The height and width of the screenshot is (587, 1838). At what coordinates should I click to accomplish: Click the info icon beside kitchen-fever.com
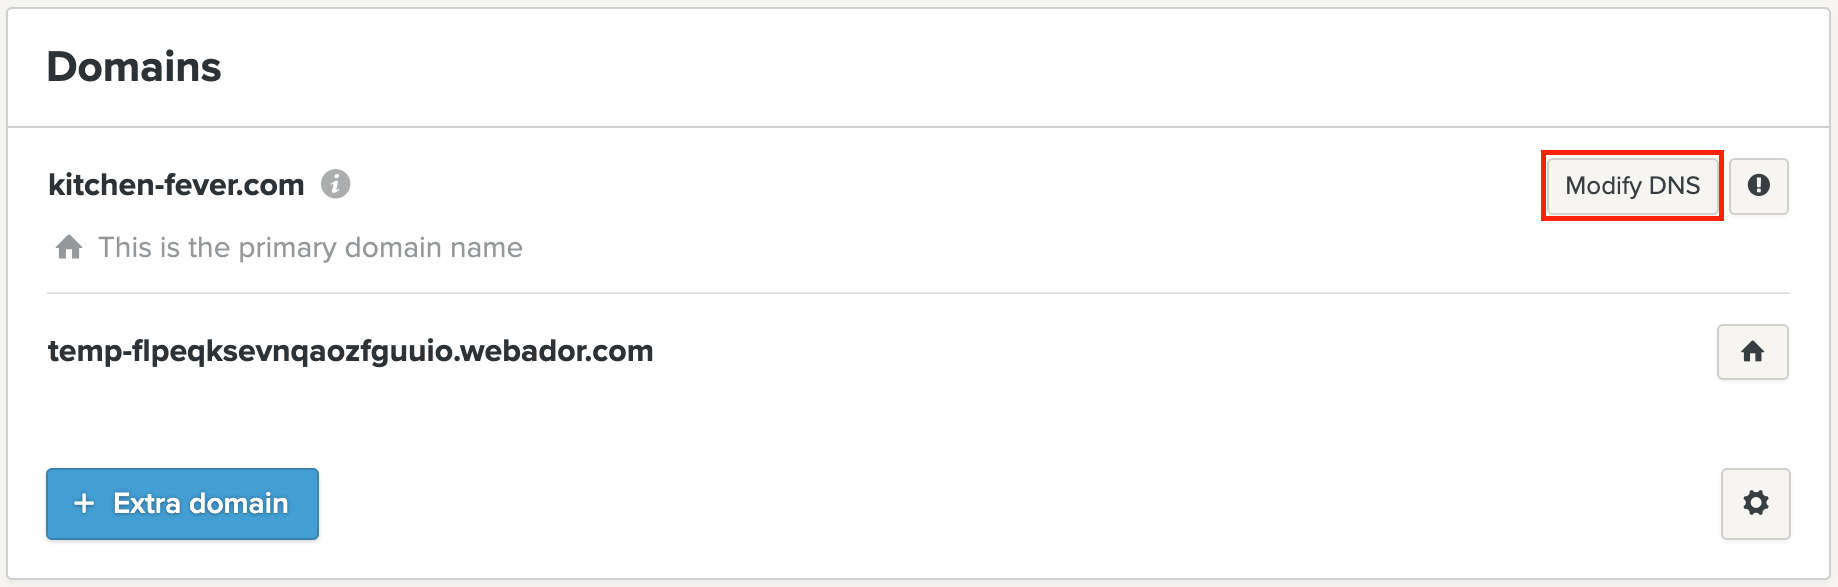335,184
